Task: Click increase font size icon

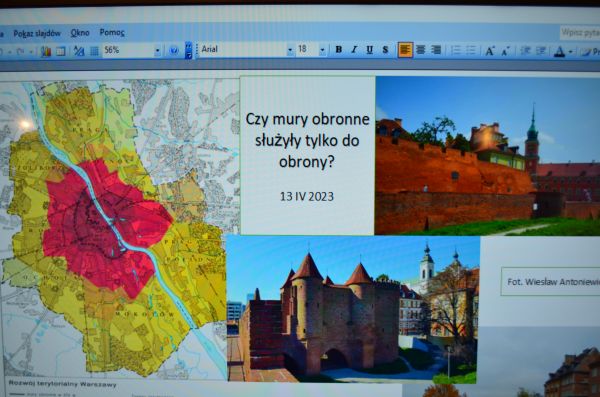Action: pos(490,51)
